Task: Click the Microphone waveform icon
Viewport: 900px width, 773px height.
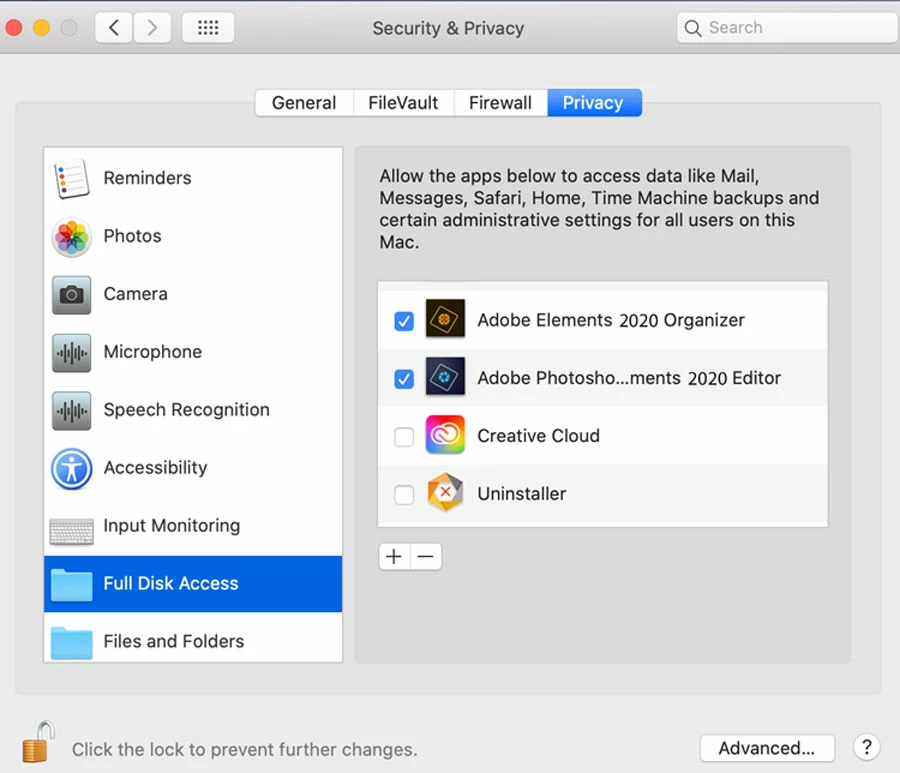Action: point(71,352)
